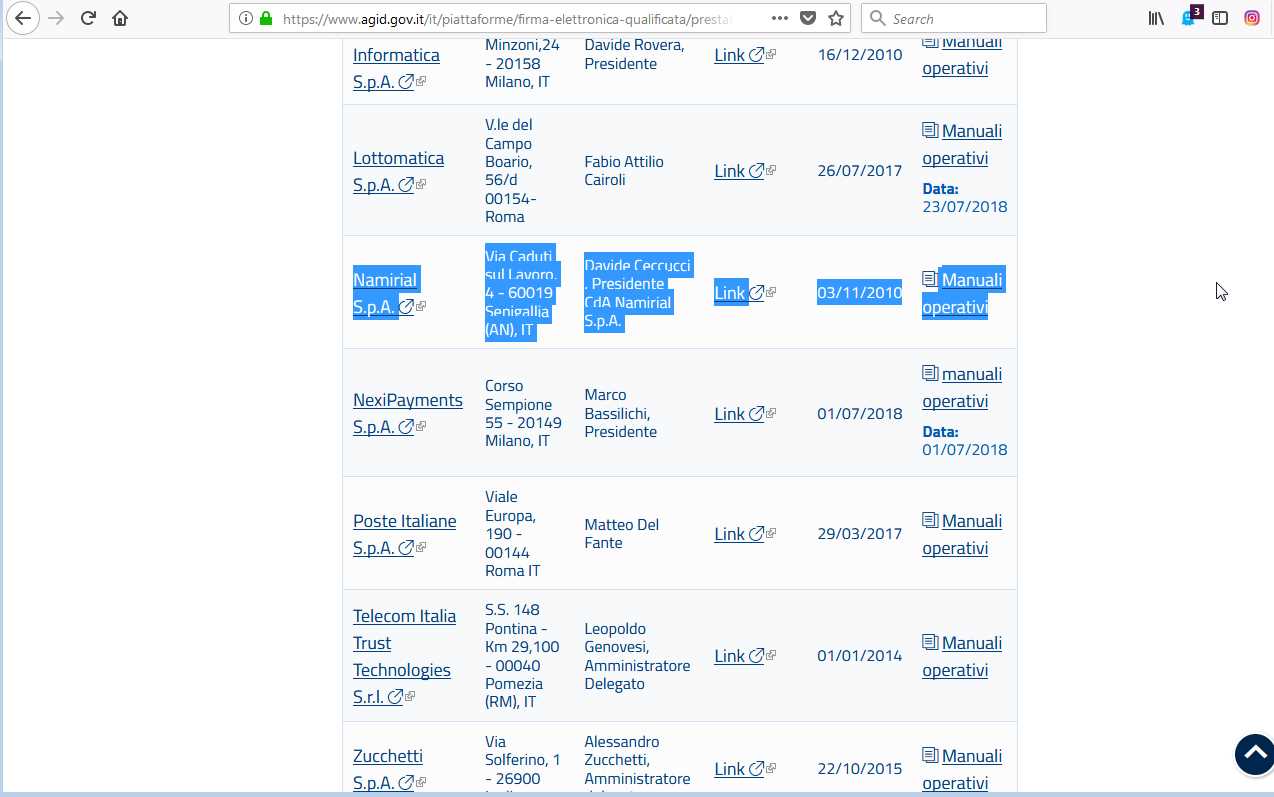Open the browser home page
Image resolution: width=1274 pixels, height=797 pixels.
pyautogui.click(x=120, y=18)
